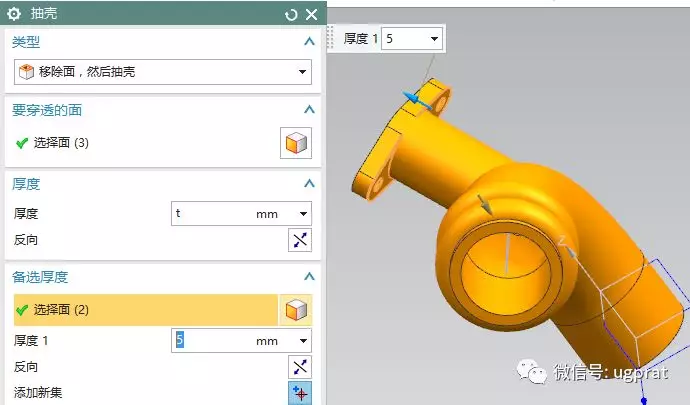Click the 厚度 1 label in dialog
The height and width of the screenshot is (405, 690).
(30, 341)
